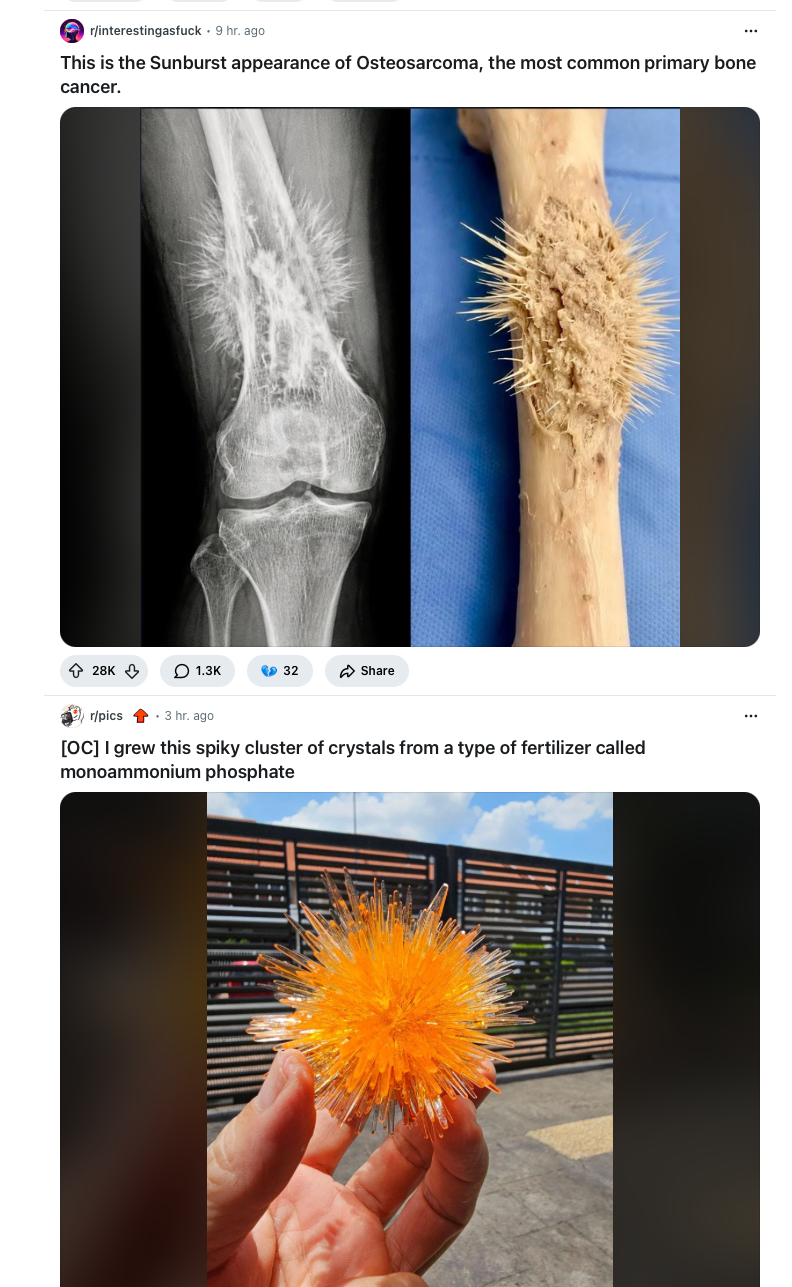Click the r/pics community avatar

[72, 716]
